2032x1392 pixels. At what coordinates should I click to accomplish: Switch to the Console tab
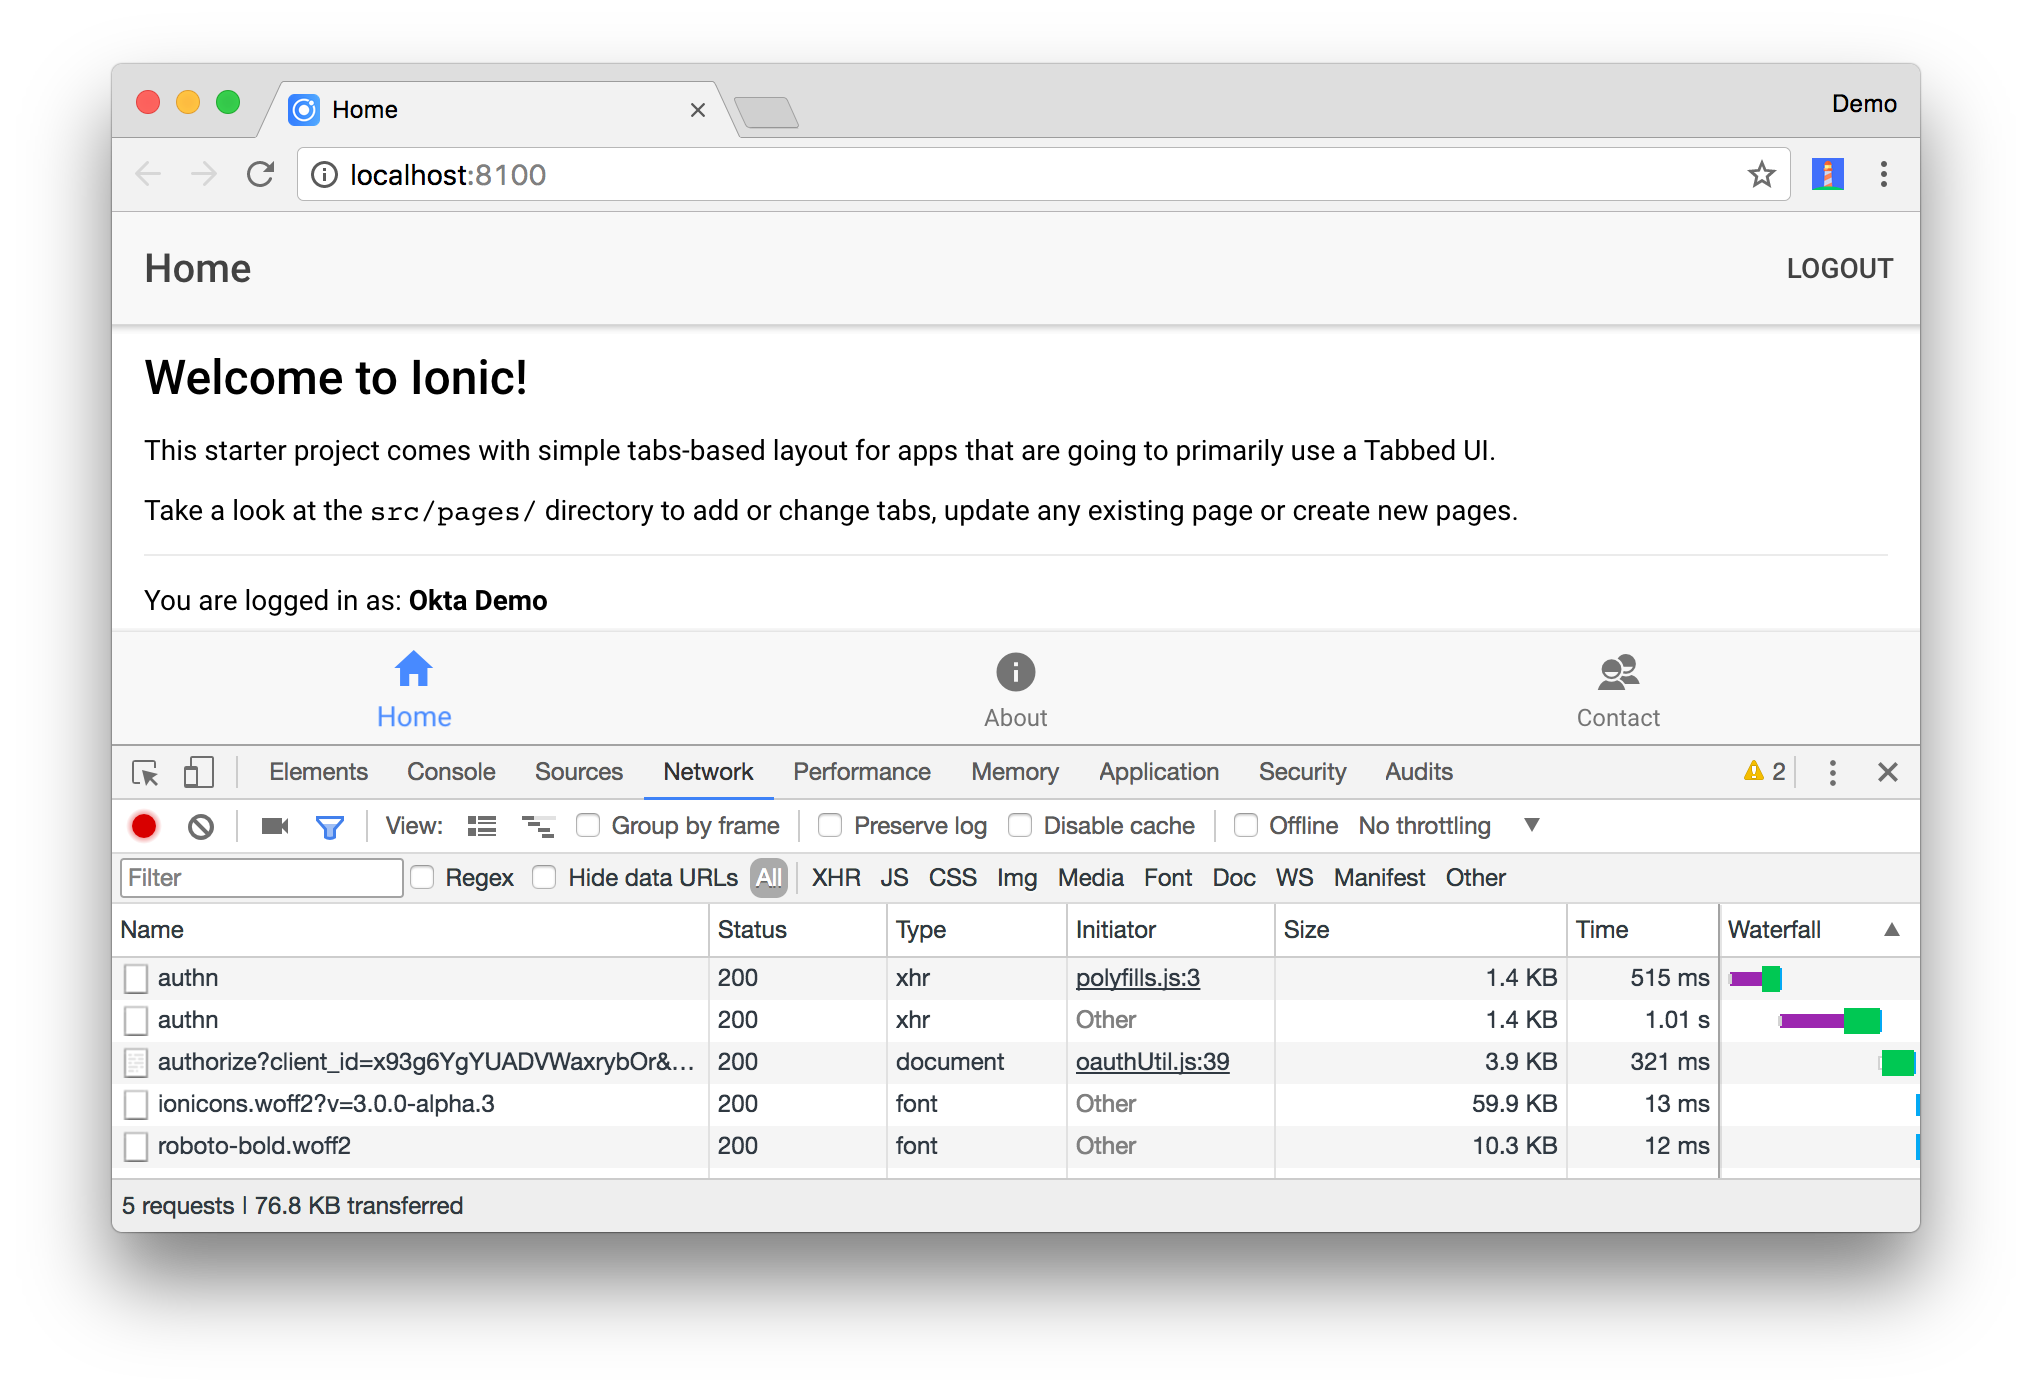click(x=451, y=773)
